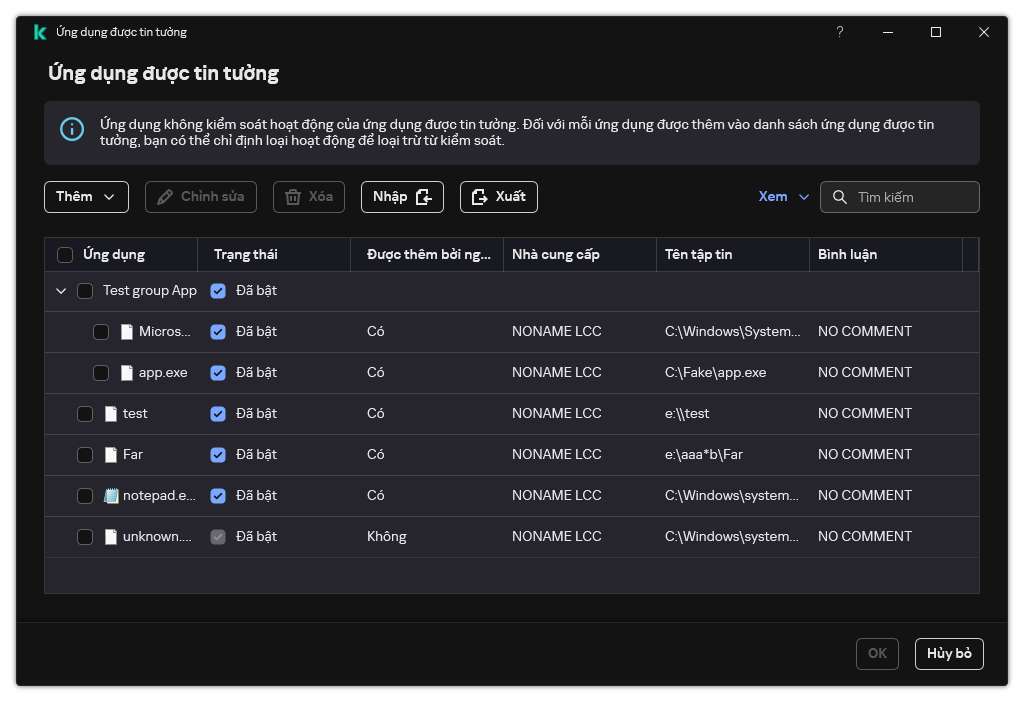Sort by Tên tập tin column header
The image size is (1024, 702).
(698, 255)
